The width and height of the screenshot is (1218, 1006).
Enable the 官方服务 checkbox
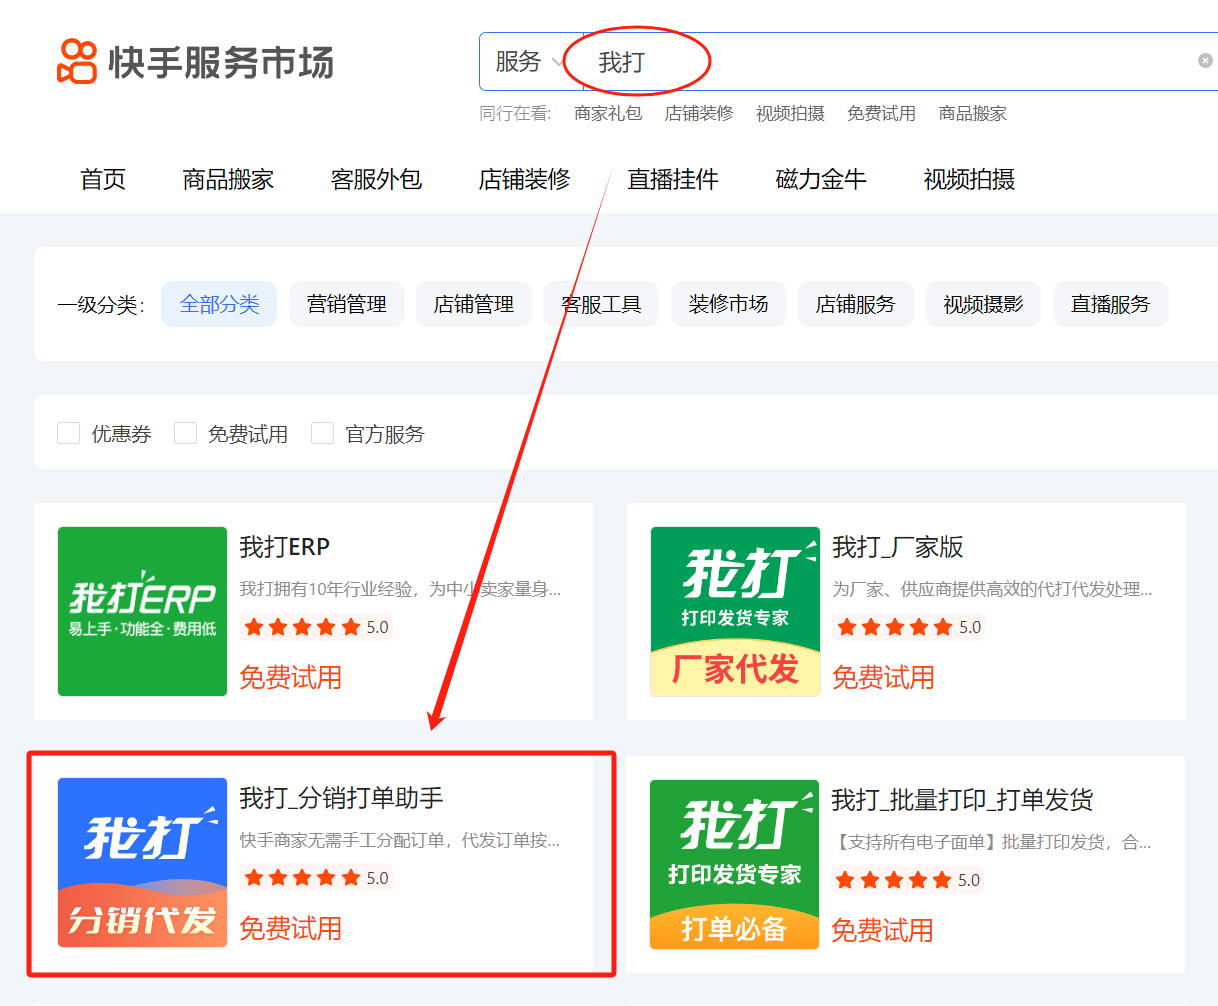tap(322, 432)
